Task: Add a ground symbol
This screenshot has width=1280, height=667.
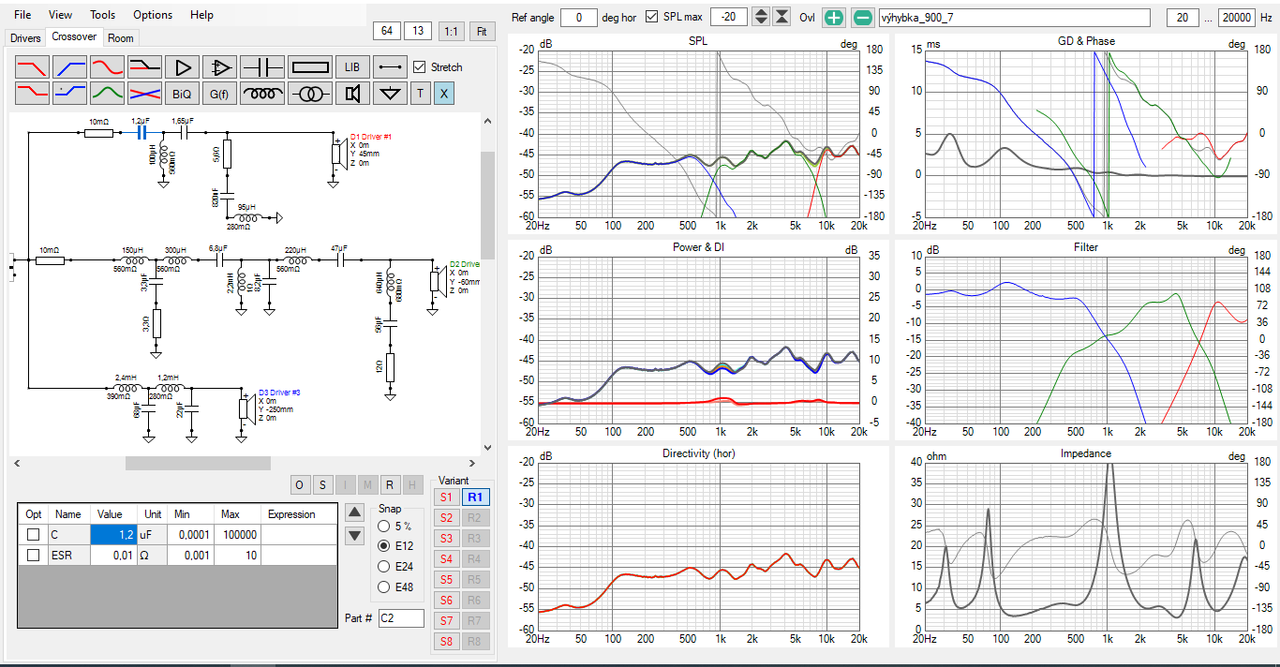Action: click(390, 93)
